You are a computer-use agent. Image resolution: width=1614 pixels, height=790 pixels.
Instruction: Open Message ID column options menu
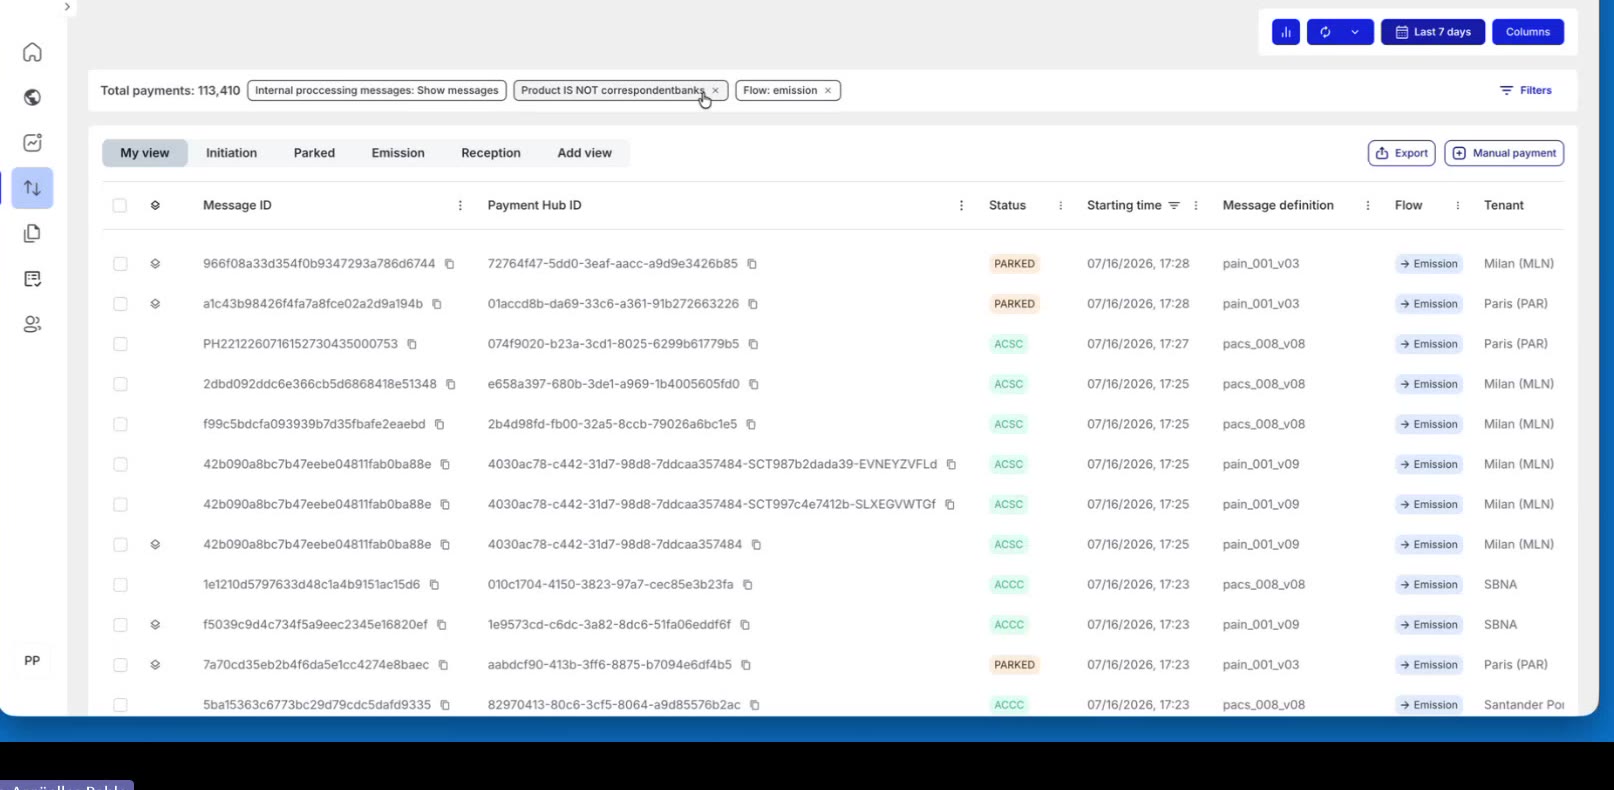click(x=460, y=205)
